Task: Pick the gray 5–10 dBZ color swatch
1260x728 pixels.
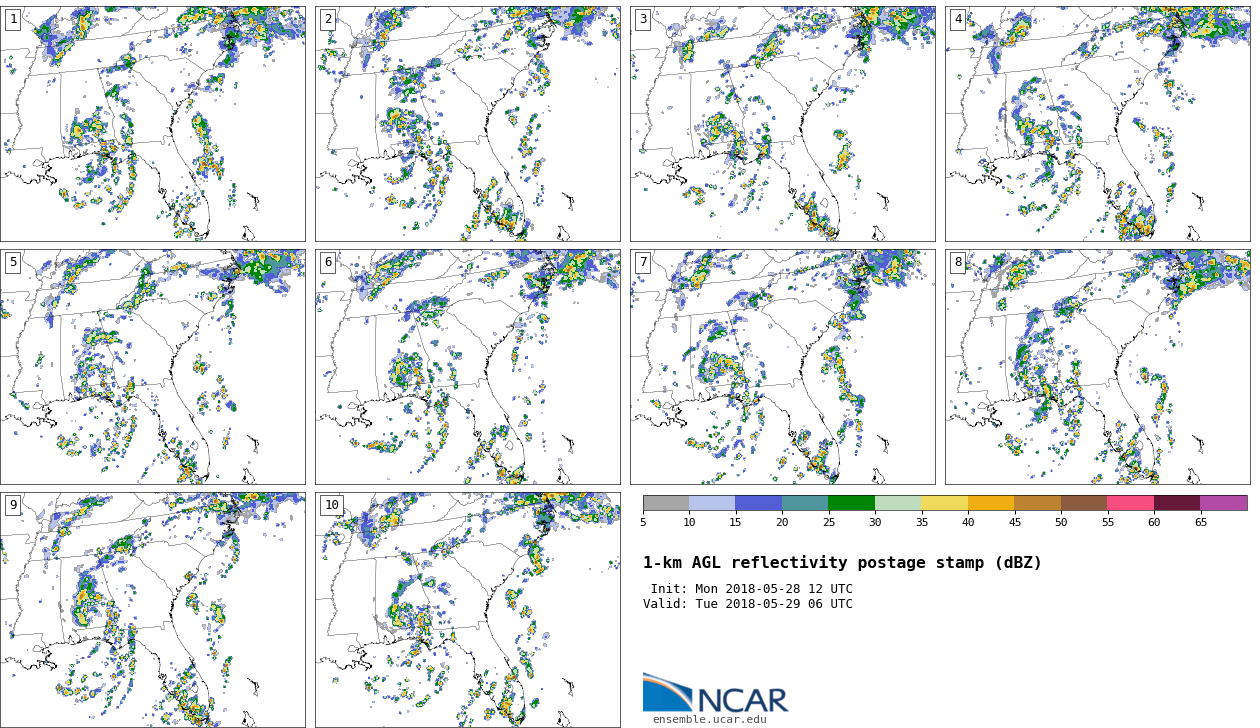Action: [x=666, y=503]
